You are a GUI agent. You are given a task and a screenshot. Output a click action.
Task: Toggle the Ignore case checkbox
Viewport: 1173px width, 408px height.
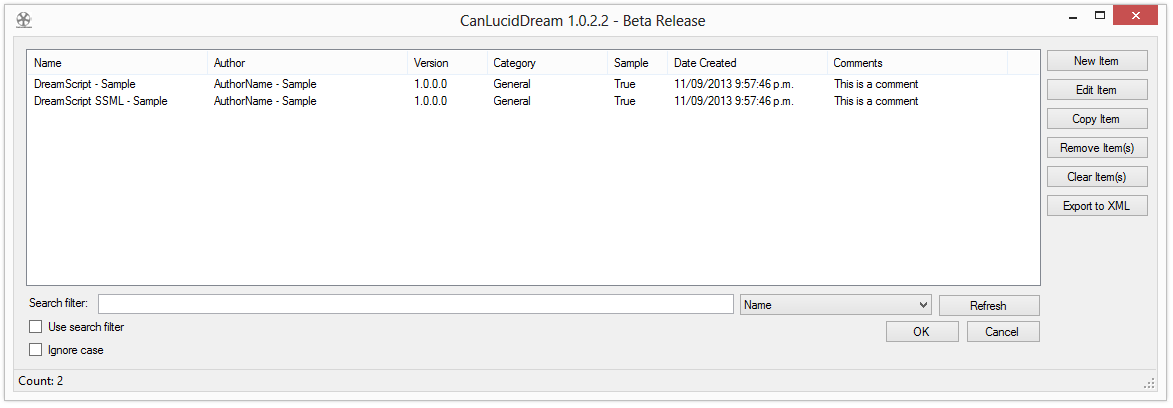tap(36, 350)
